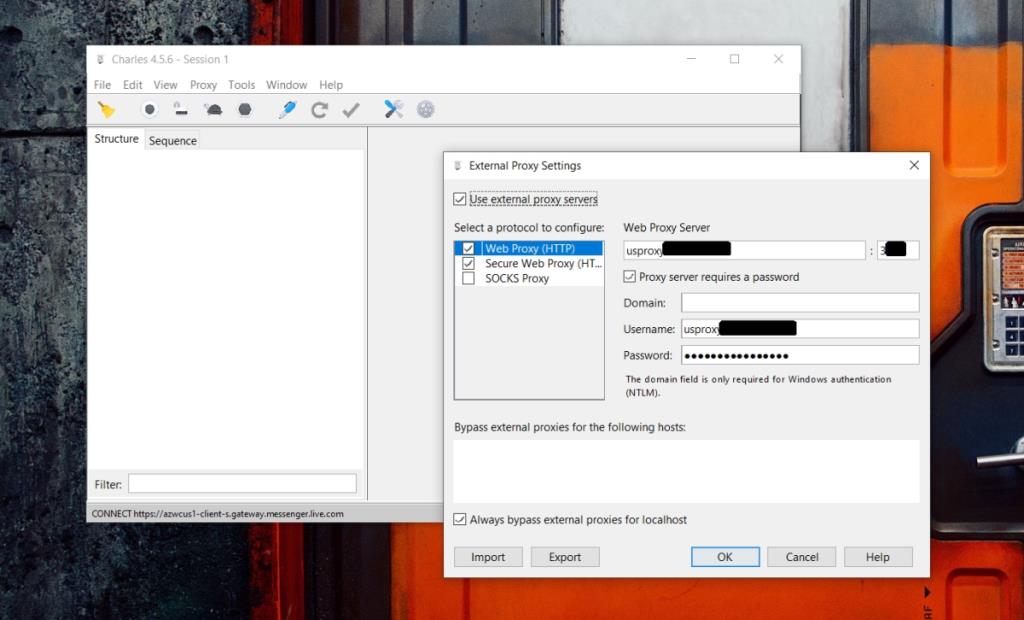Confirm proxy settings with the OK button
The width and height of the screenshot is (1024, 620).
(724, 557)
